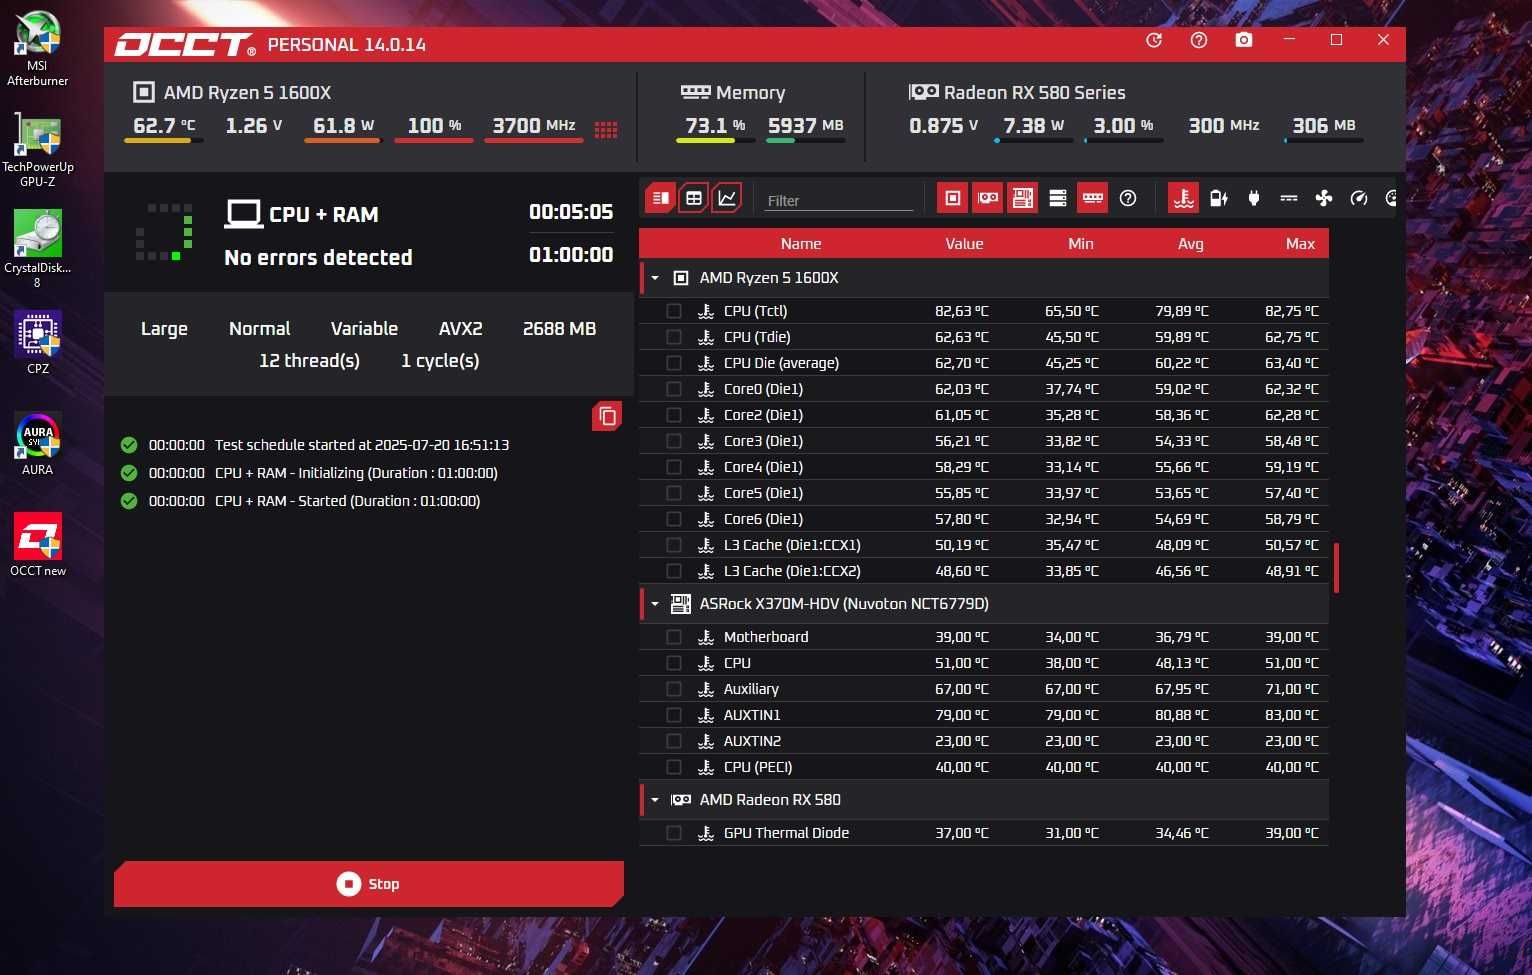
Task: Toggle the fan sensor type filter
Action: (x=1324, y=198)
